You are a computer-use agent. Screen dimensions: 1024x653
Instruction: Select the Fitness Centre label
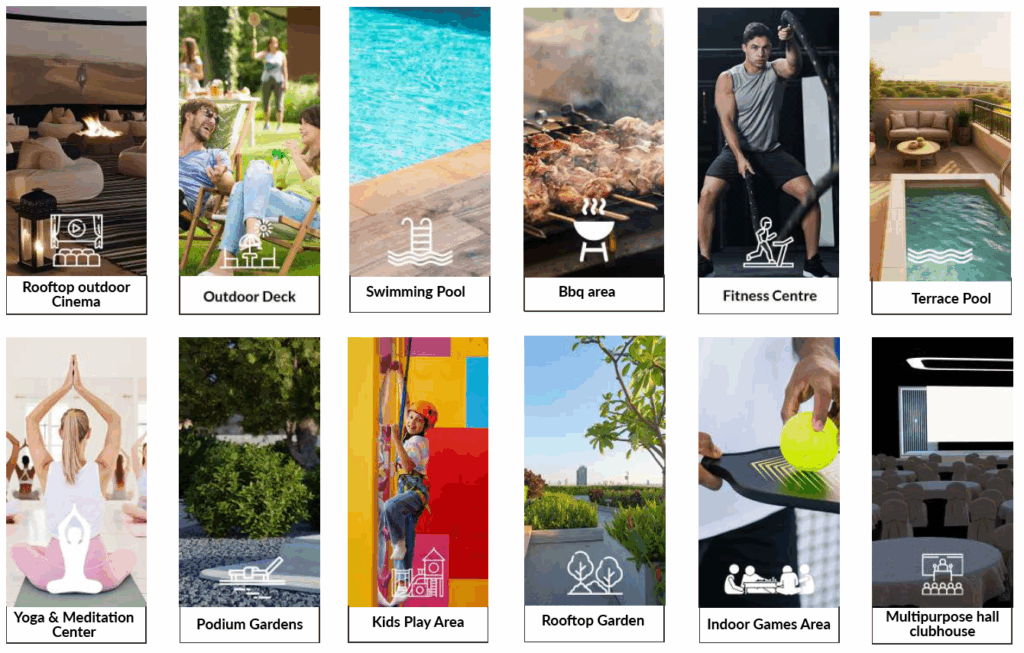tap(768, 296)
